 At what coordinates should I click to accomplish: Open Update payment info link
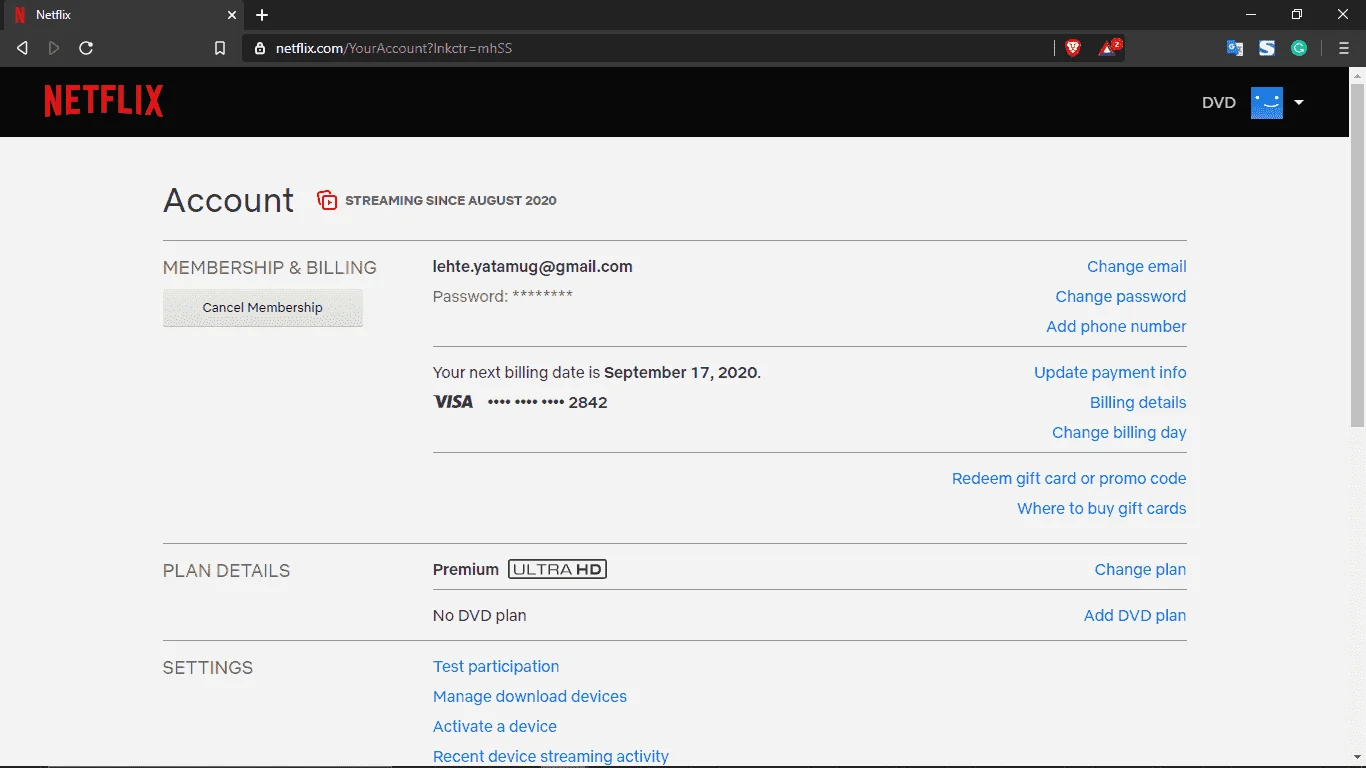1110,373
